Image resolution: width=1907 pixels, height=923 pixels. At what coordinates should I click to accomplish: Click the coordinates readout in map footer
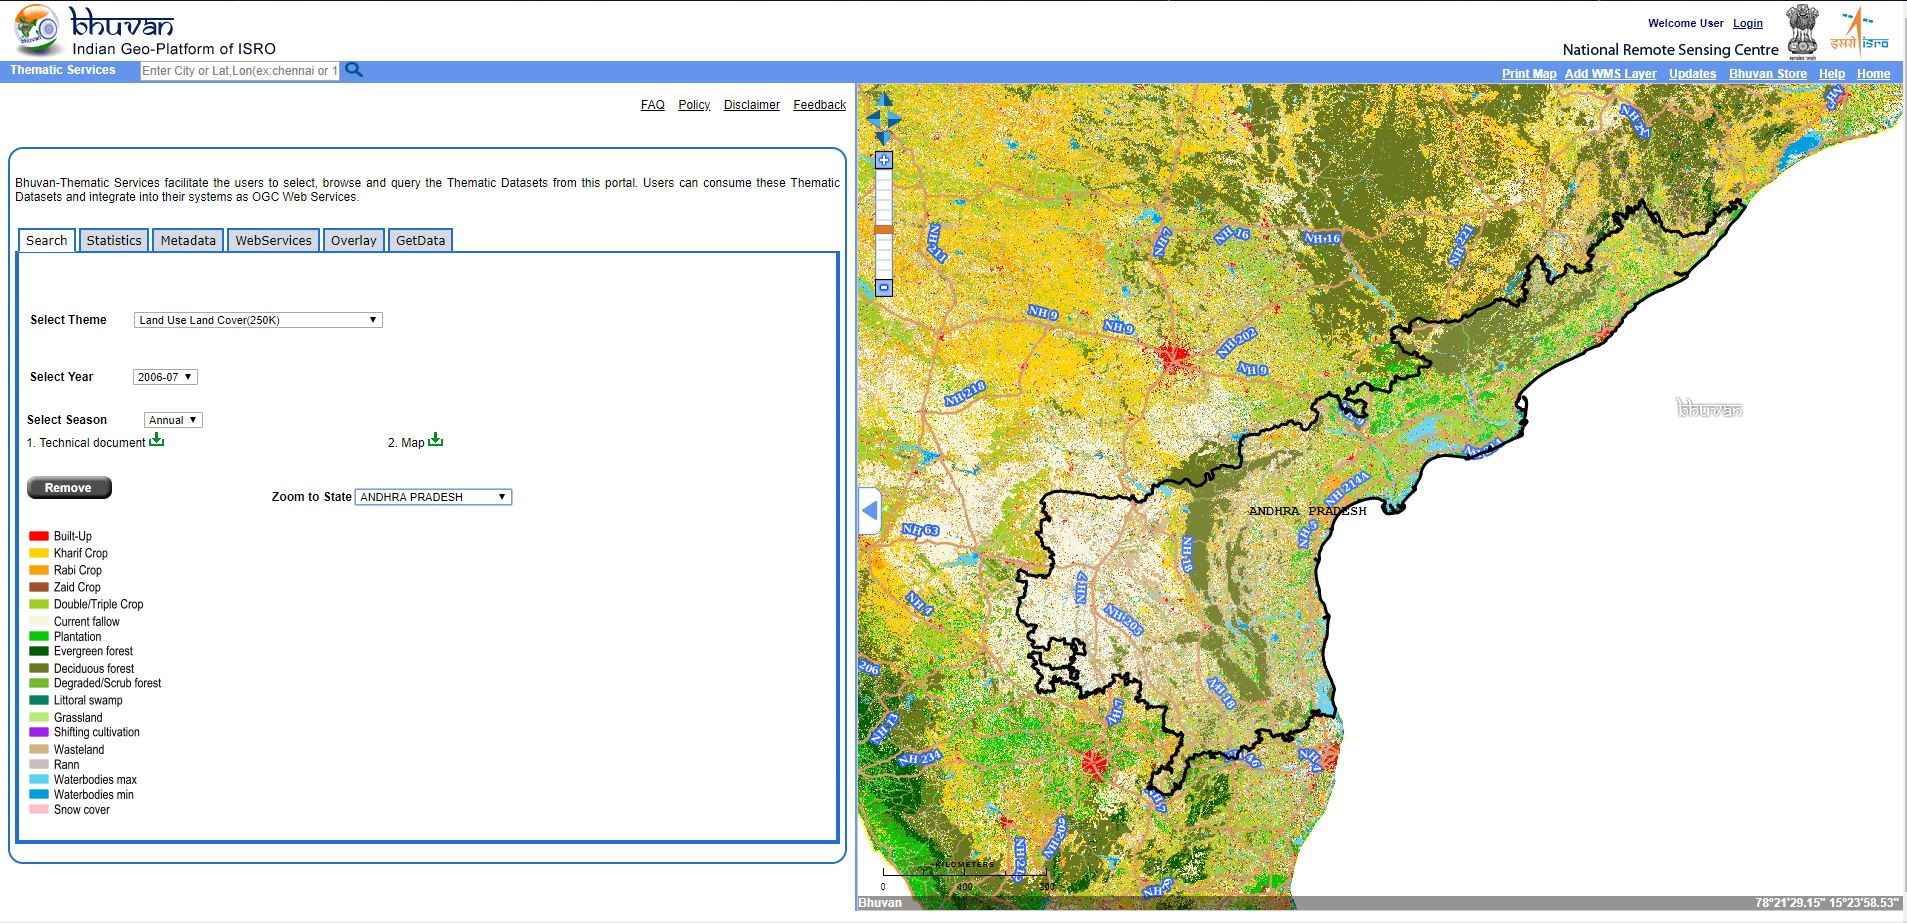point(1827,903)
